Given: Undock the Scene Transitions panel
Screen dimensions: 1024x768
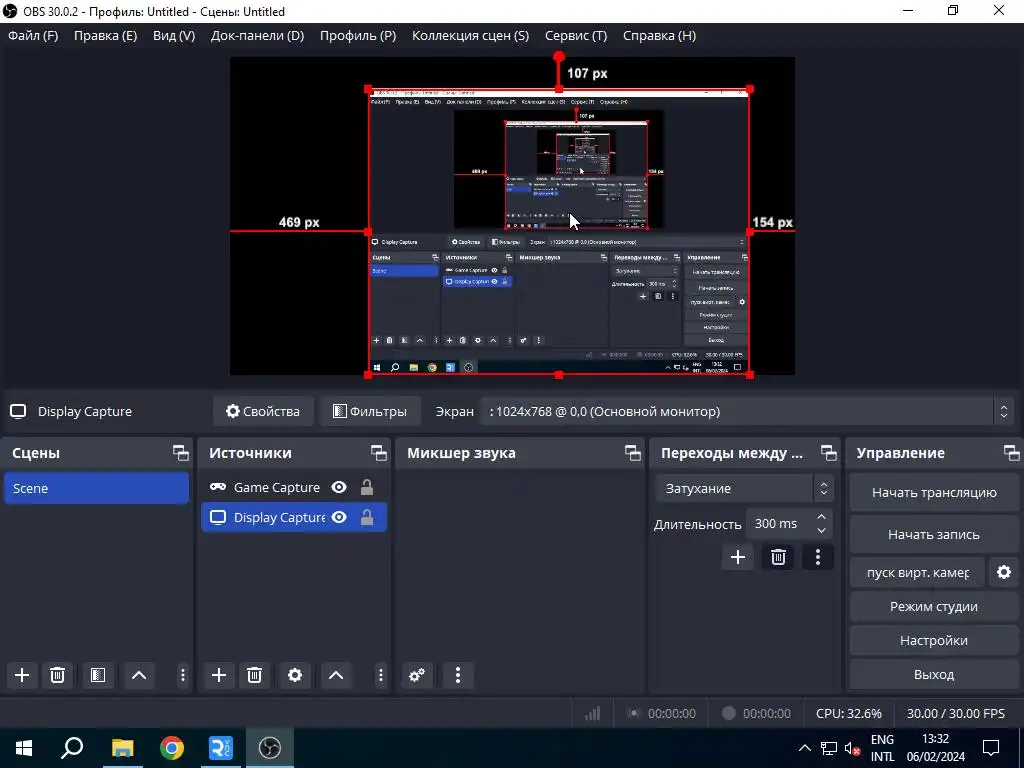Looking at the screenshot, I should [x=829, y=453].
